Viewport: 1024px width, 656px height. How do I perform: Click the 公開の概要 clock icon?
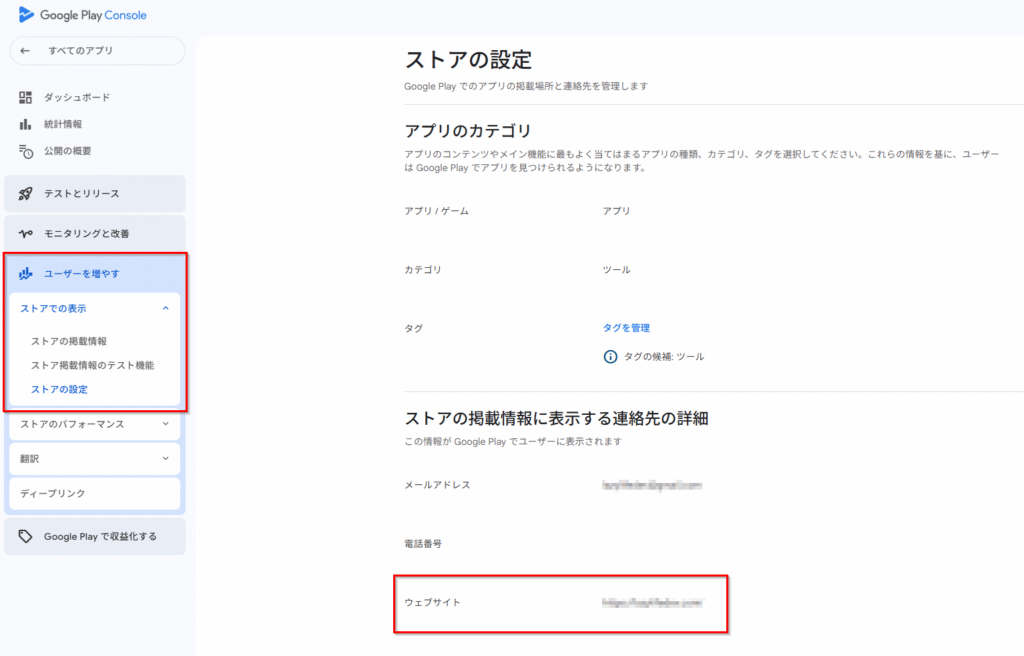pyautogui.click(x=26, y=151)
